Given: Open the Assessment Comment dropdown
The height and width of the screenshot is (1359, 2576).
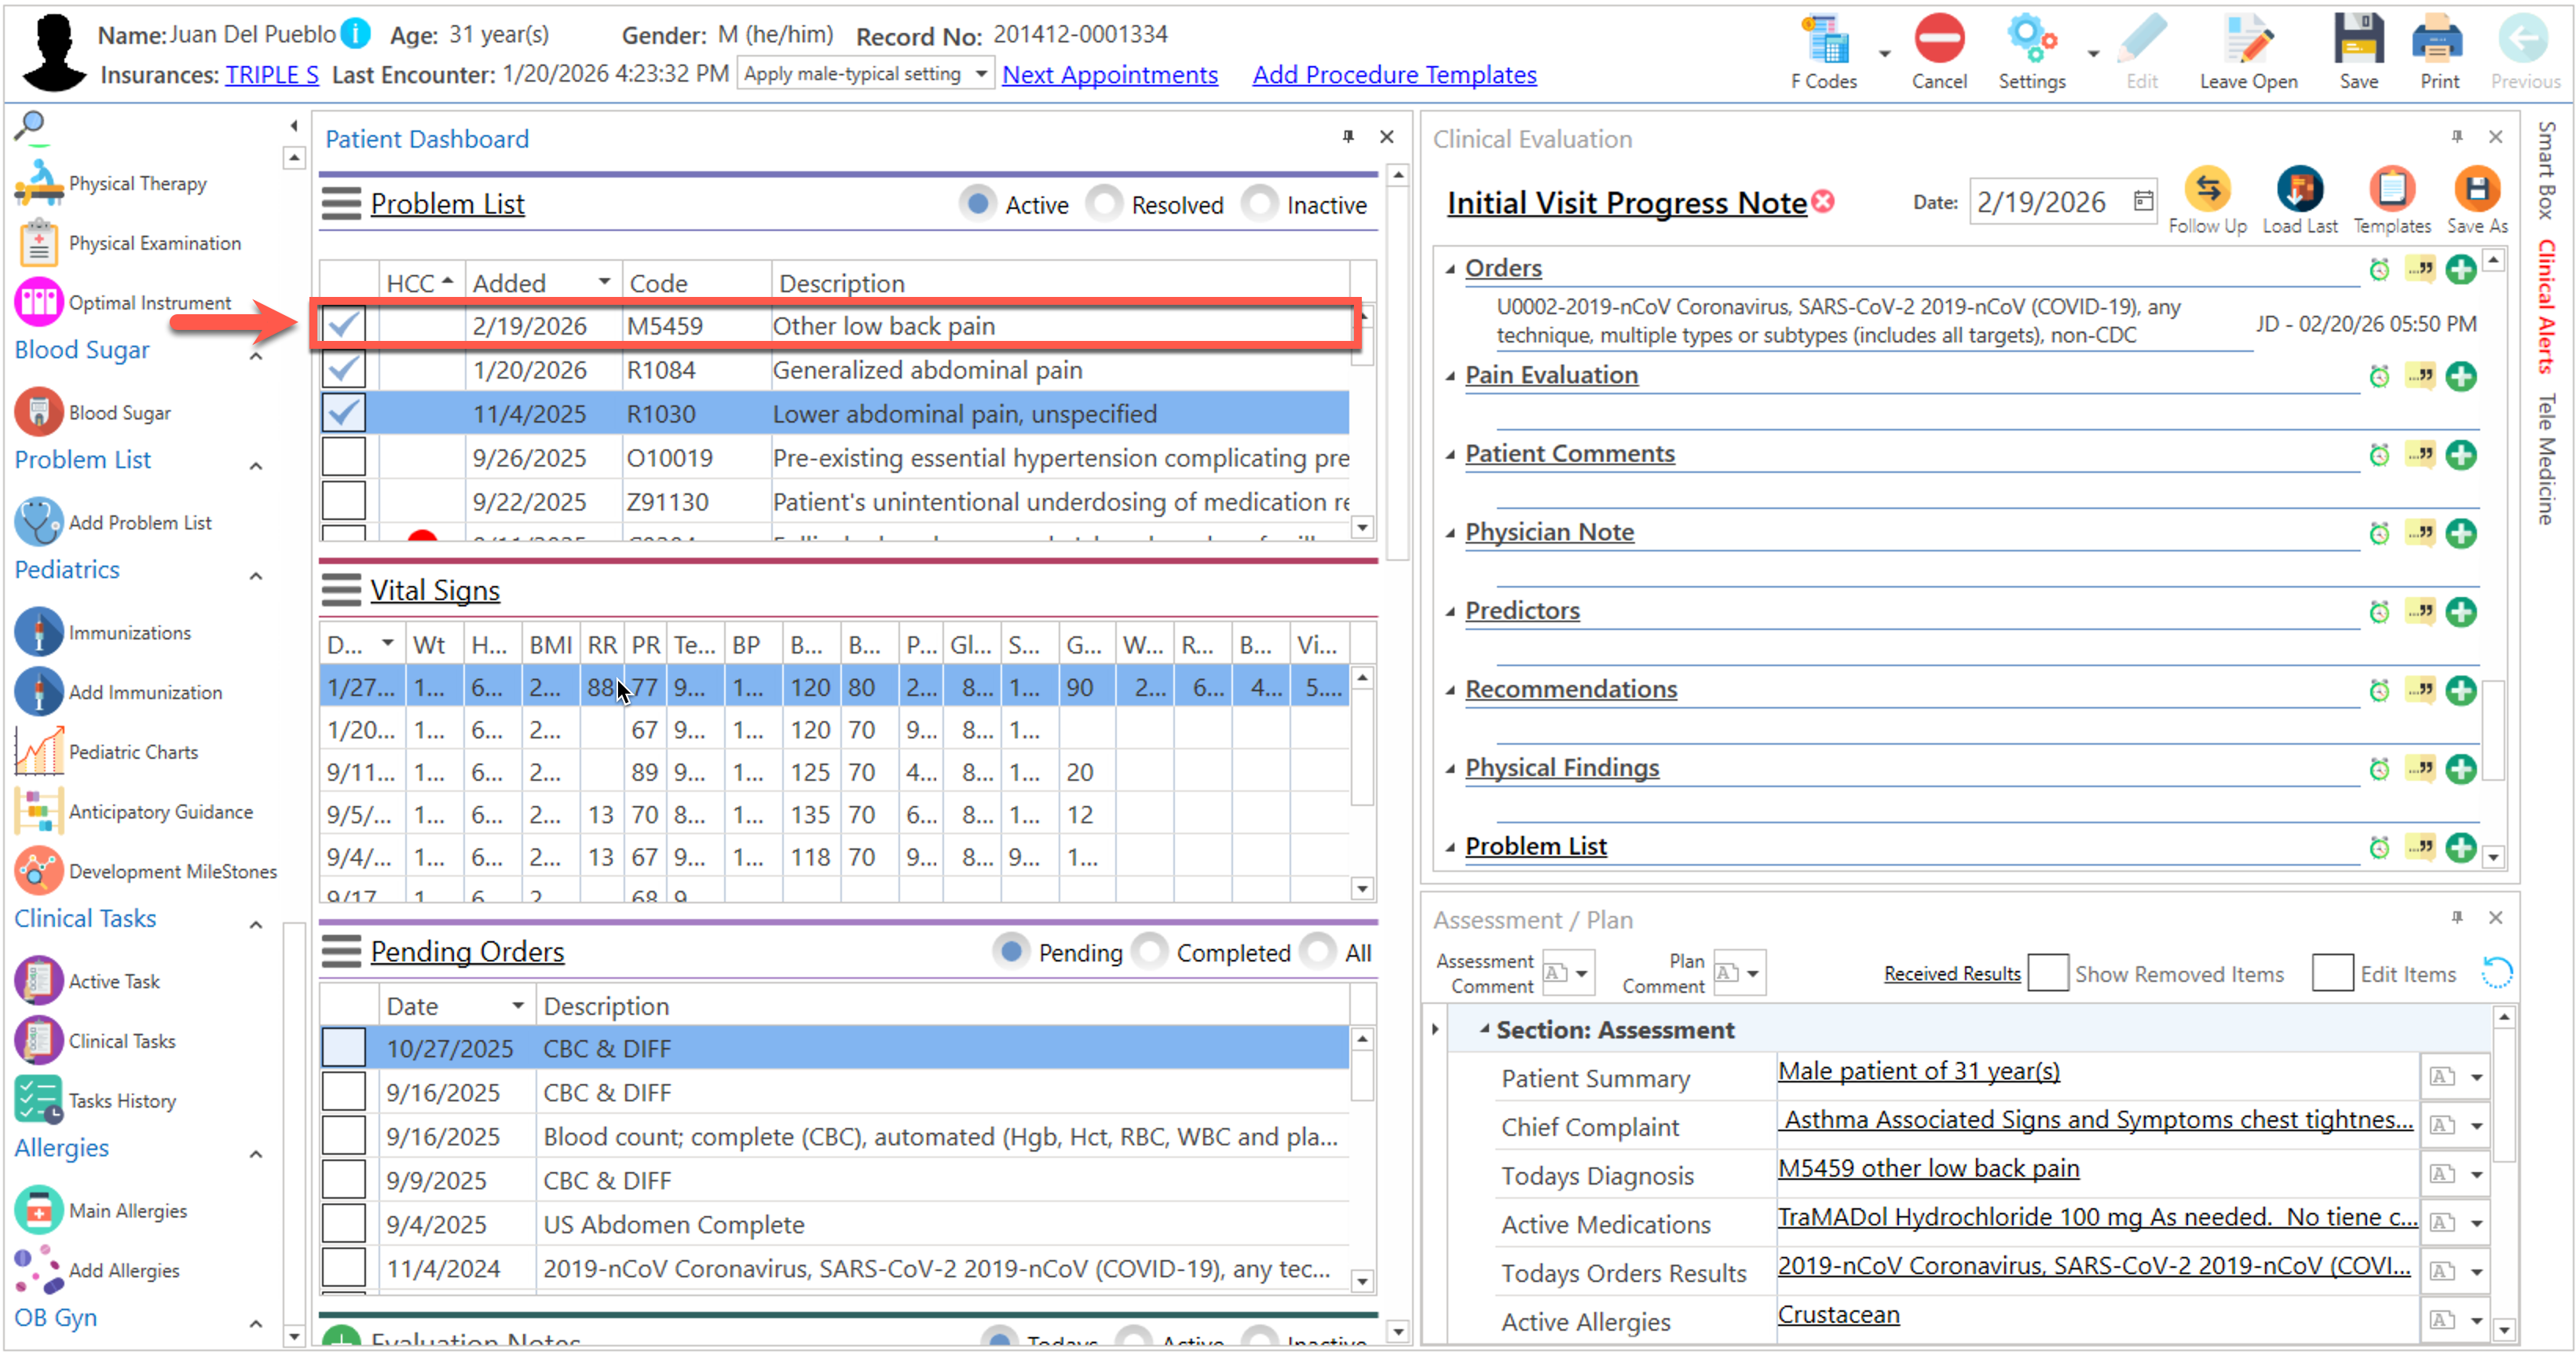Looking at the screenshot, I should point(1581,973).
